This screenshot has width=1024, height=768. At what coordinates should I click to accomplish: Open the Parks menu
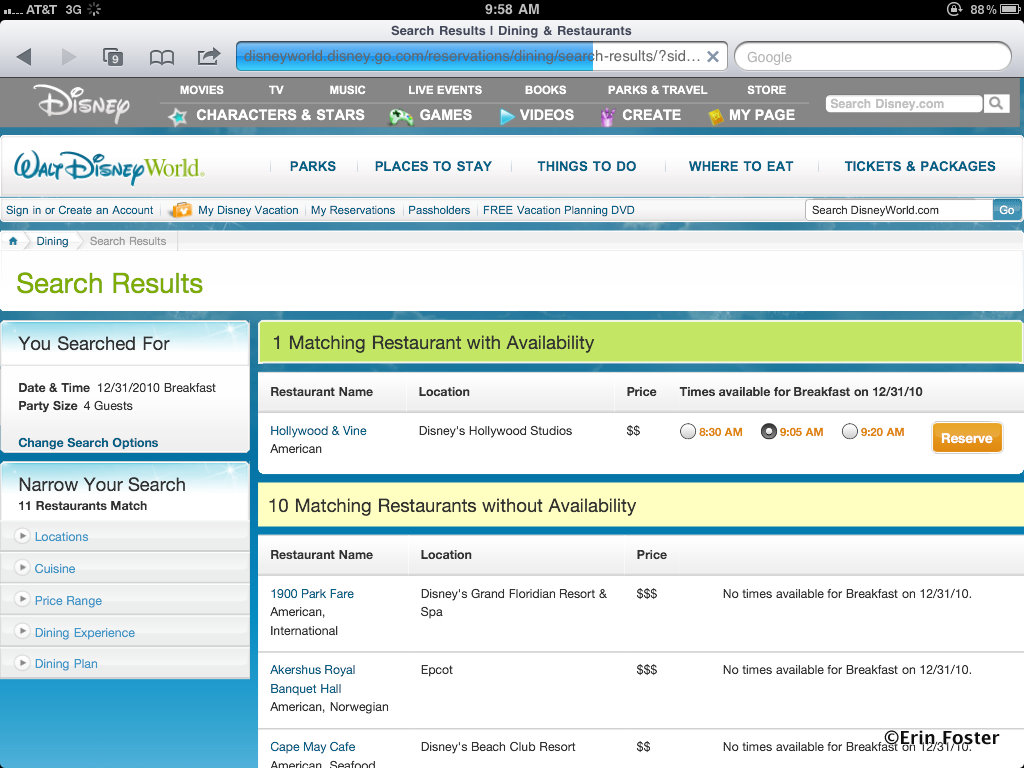click(312, 166)
